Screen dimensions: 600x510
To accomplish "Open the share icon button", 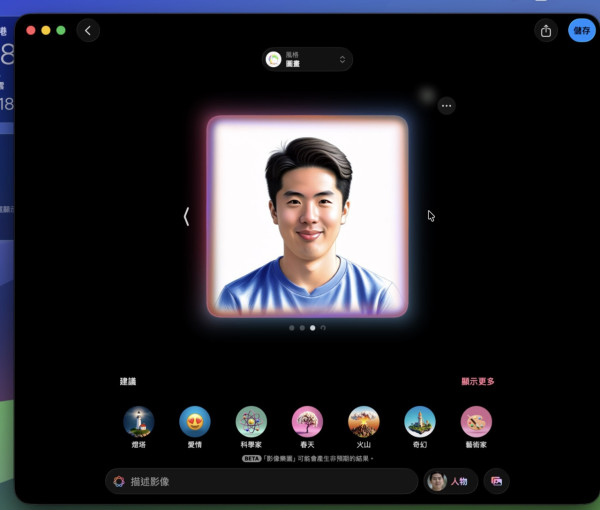I will (x=546, y=31).
